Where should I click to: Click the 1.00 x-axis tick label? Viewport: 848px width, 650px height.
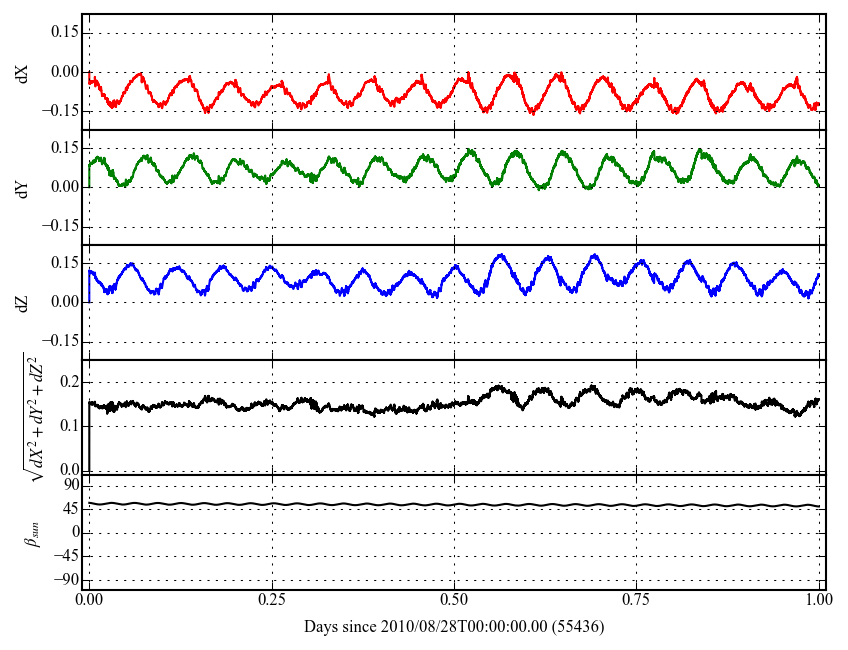818,601
